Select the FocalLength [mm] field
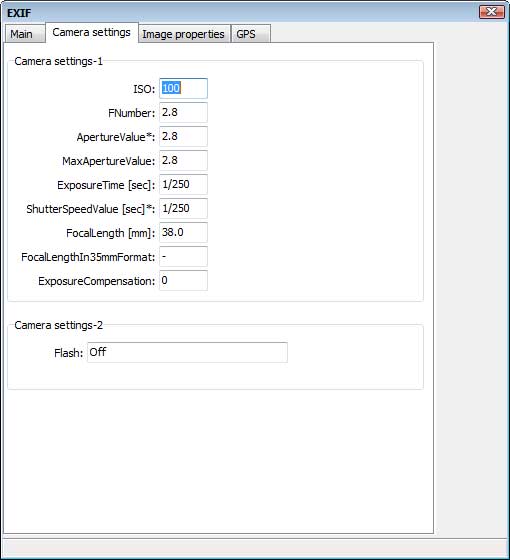510x560 pixels. pos(183,232)
